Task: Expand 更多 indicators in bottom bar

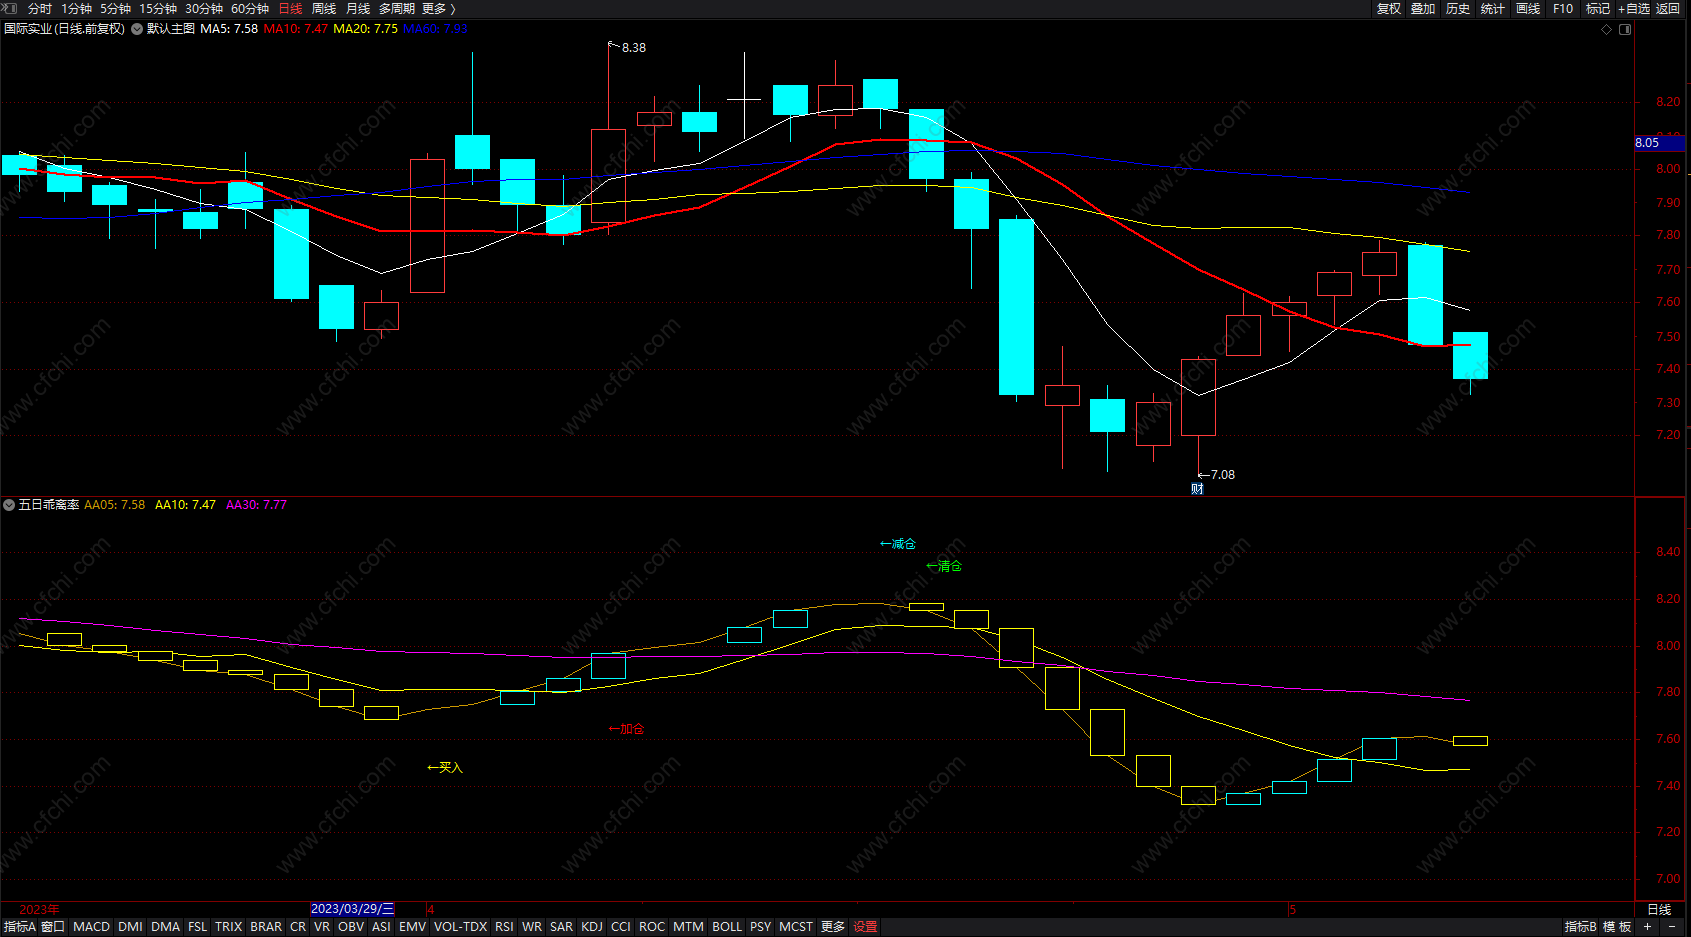Action: 833,927
